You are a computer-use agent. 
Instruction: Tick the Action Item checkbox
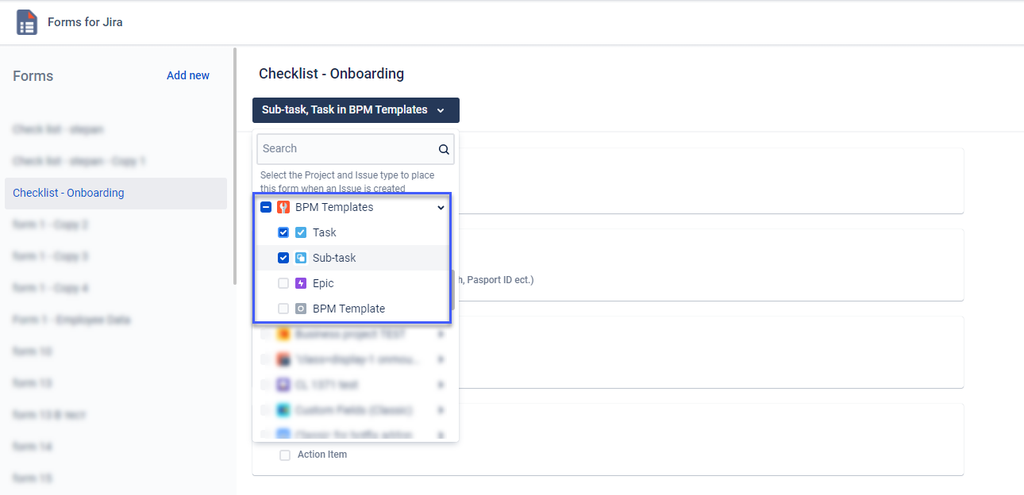[x=285, y=455]
